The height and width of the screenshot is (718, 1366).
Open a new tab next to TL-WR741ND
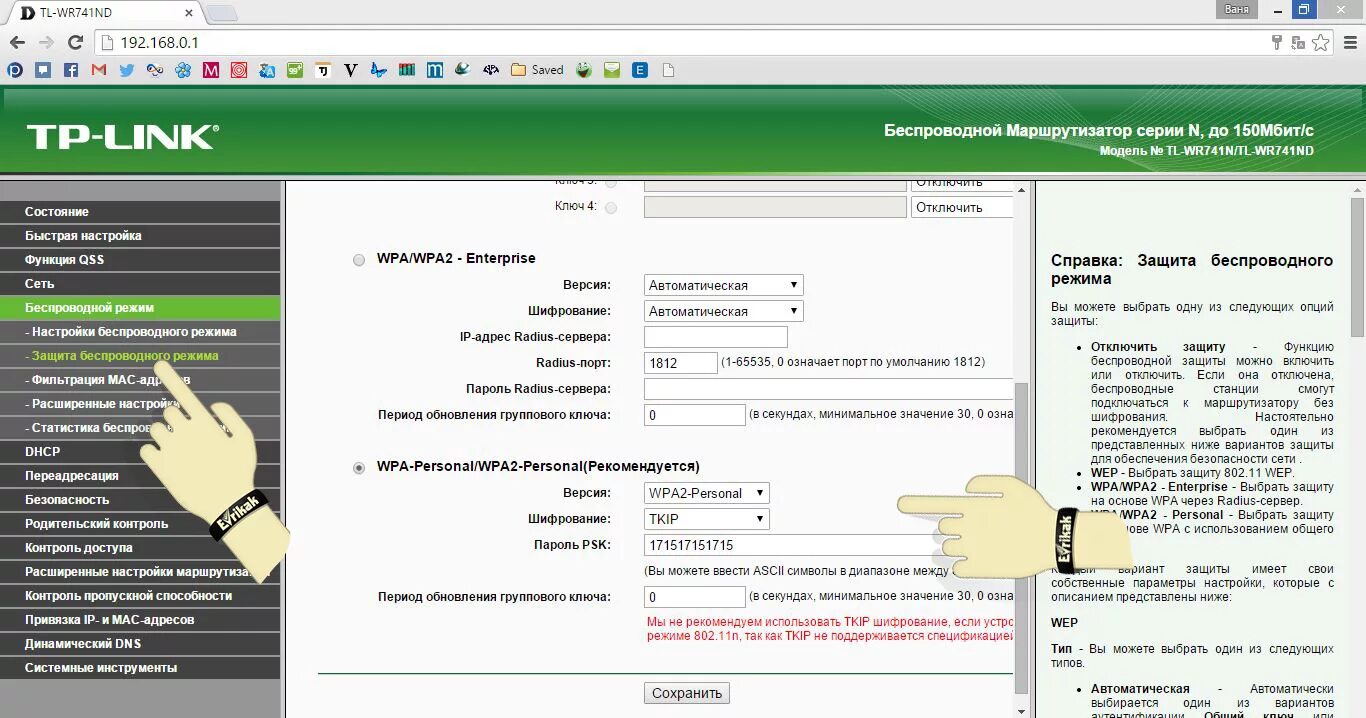tap(221, 13)
